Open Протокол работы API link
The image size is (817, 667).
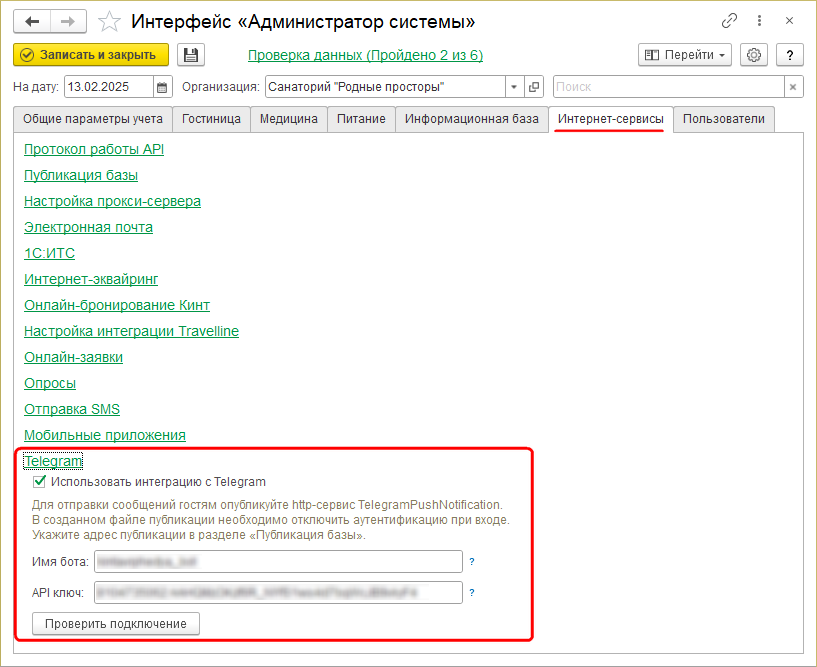click(94, 150)
